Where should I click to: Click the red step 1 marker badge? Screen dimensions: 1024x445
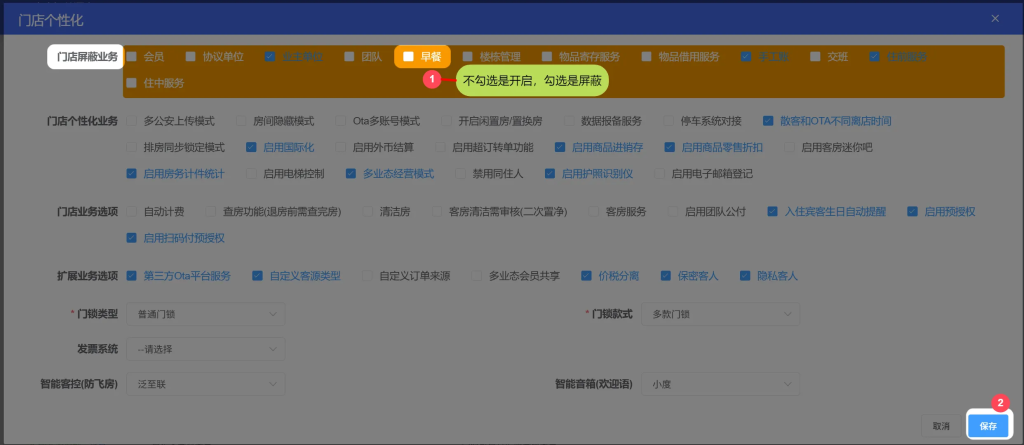[432, 78]
